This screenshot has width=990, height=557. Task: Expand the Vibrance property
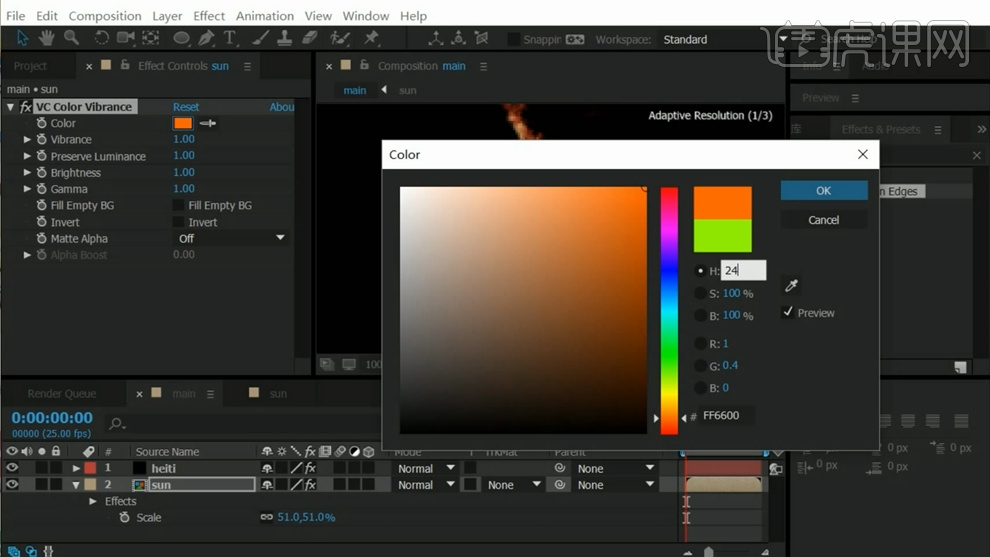point(27,140)
